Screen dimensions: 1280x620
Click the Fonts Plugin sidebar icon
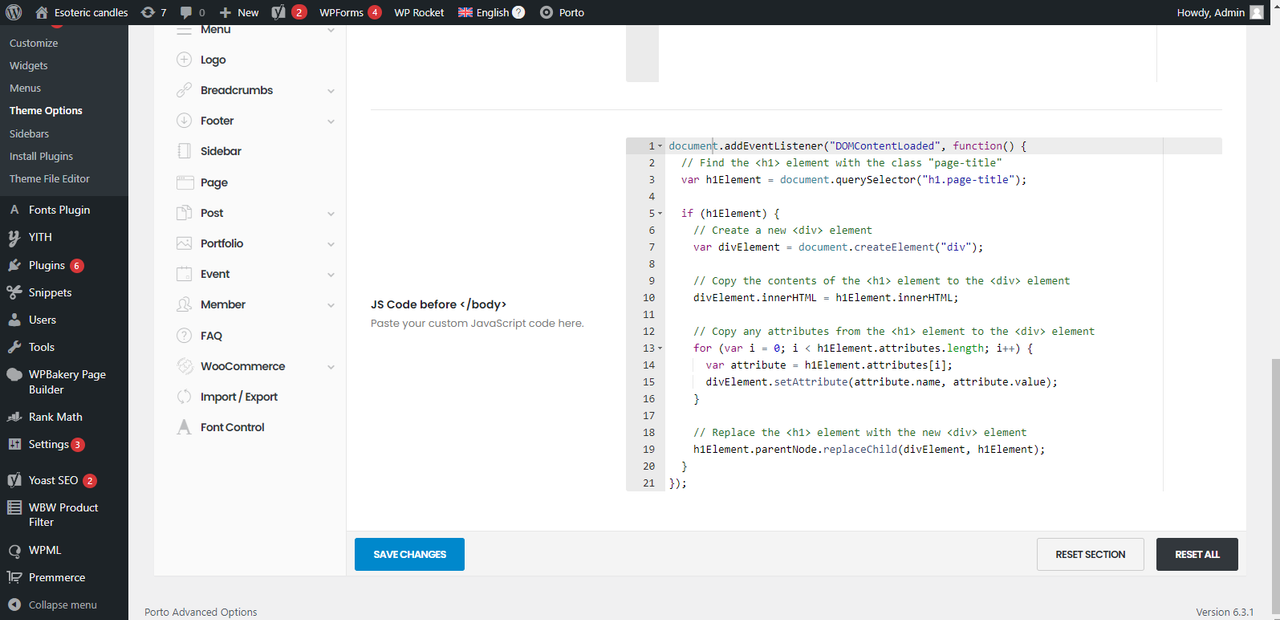click(14, 210)
